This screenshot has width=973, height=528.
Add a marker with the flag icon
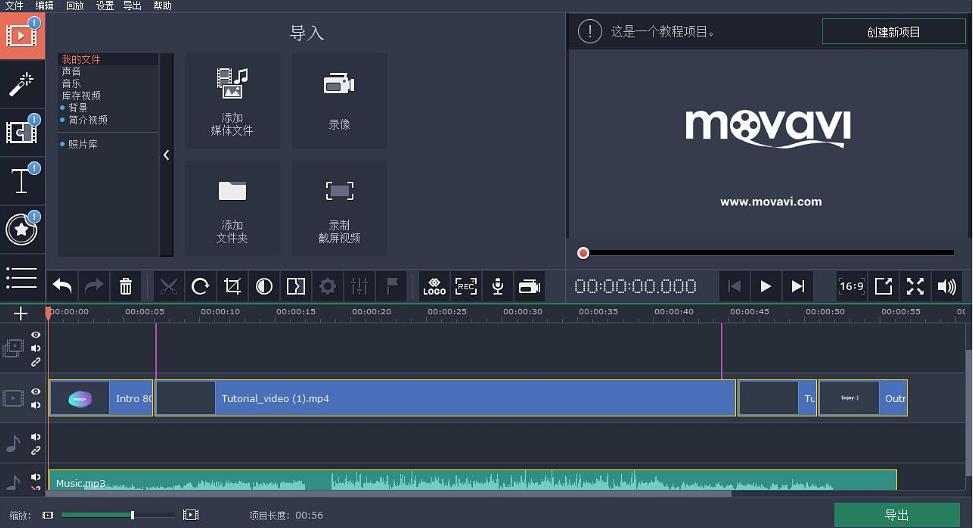tap(392, 286)
